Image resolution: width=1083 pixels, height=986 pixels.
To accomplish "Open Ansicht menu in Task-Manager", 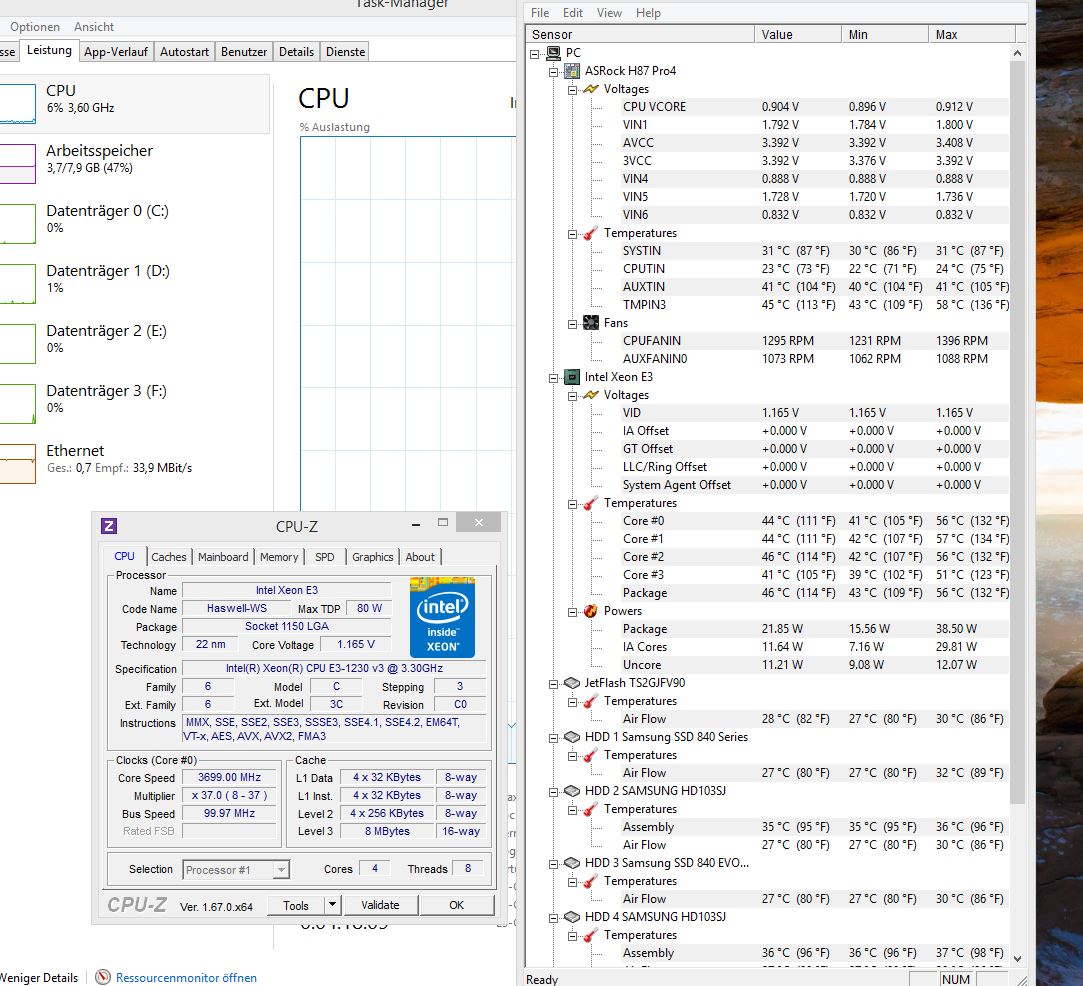I will (x=93, y=26).
